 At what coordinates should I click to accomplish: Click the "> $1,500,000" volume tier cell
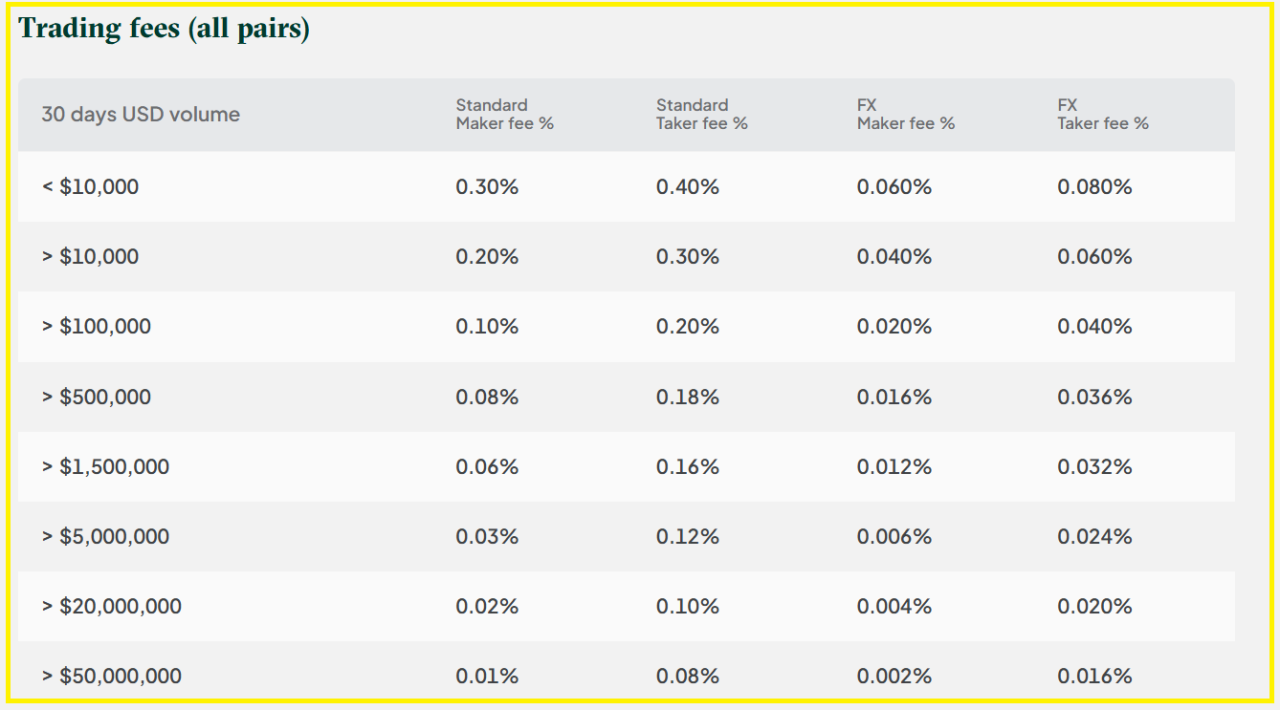click(105, 467)
